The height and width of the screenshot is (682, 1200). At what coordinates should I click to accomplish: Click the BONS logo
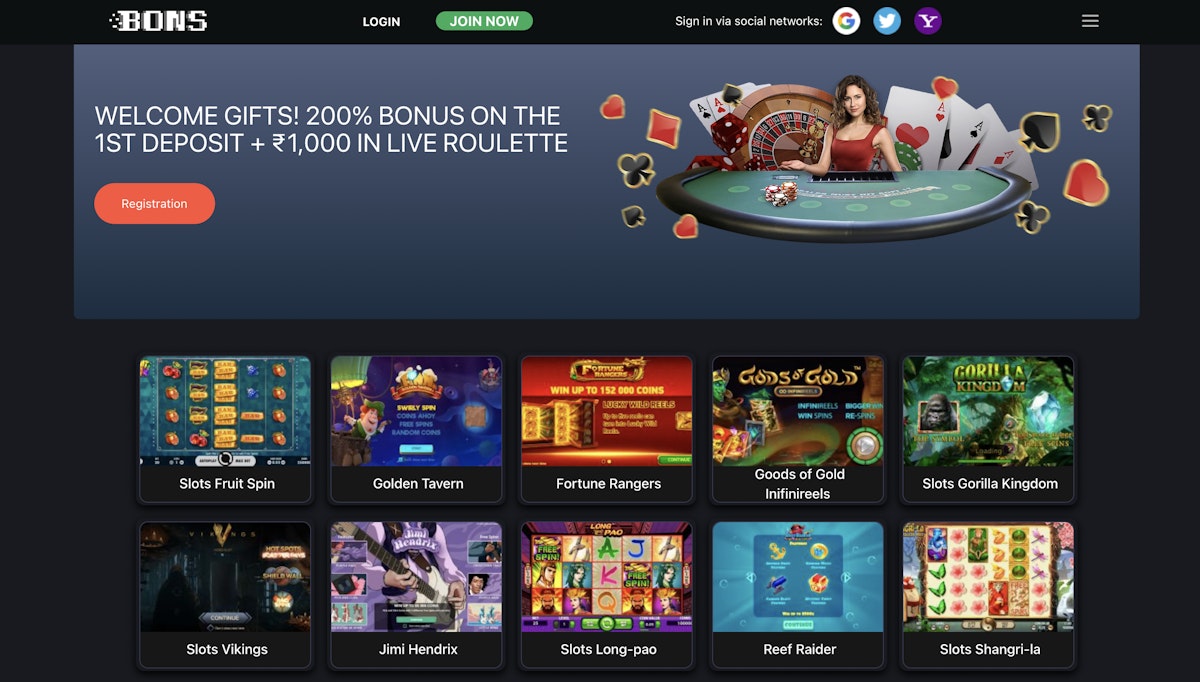pyautogui.click(x=158, y=21)
